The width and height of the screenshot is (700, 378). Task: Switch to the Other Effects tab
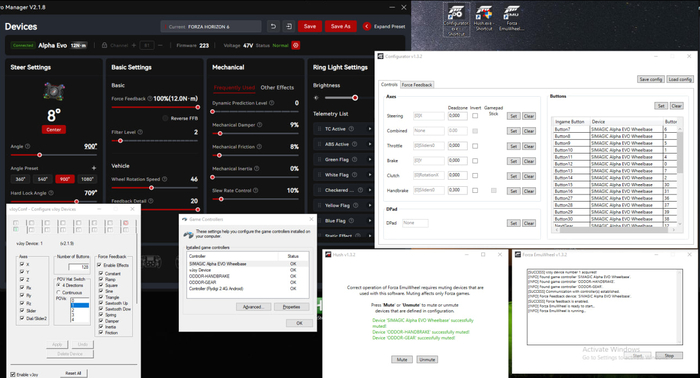click(x=277, y=87)
